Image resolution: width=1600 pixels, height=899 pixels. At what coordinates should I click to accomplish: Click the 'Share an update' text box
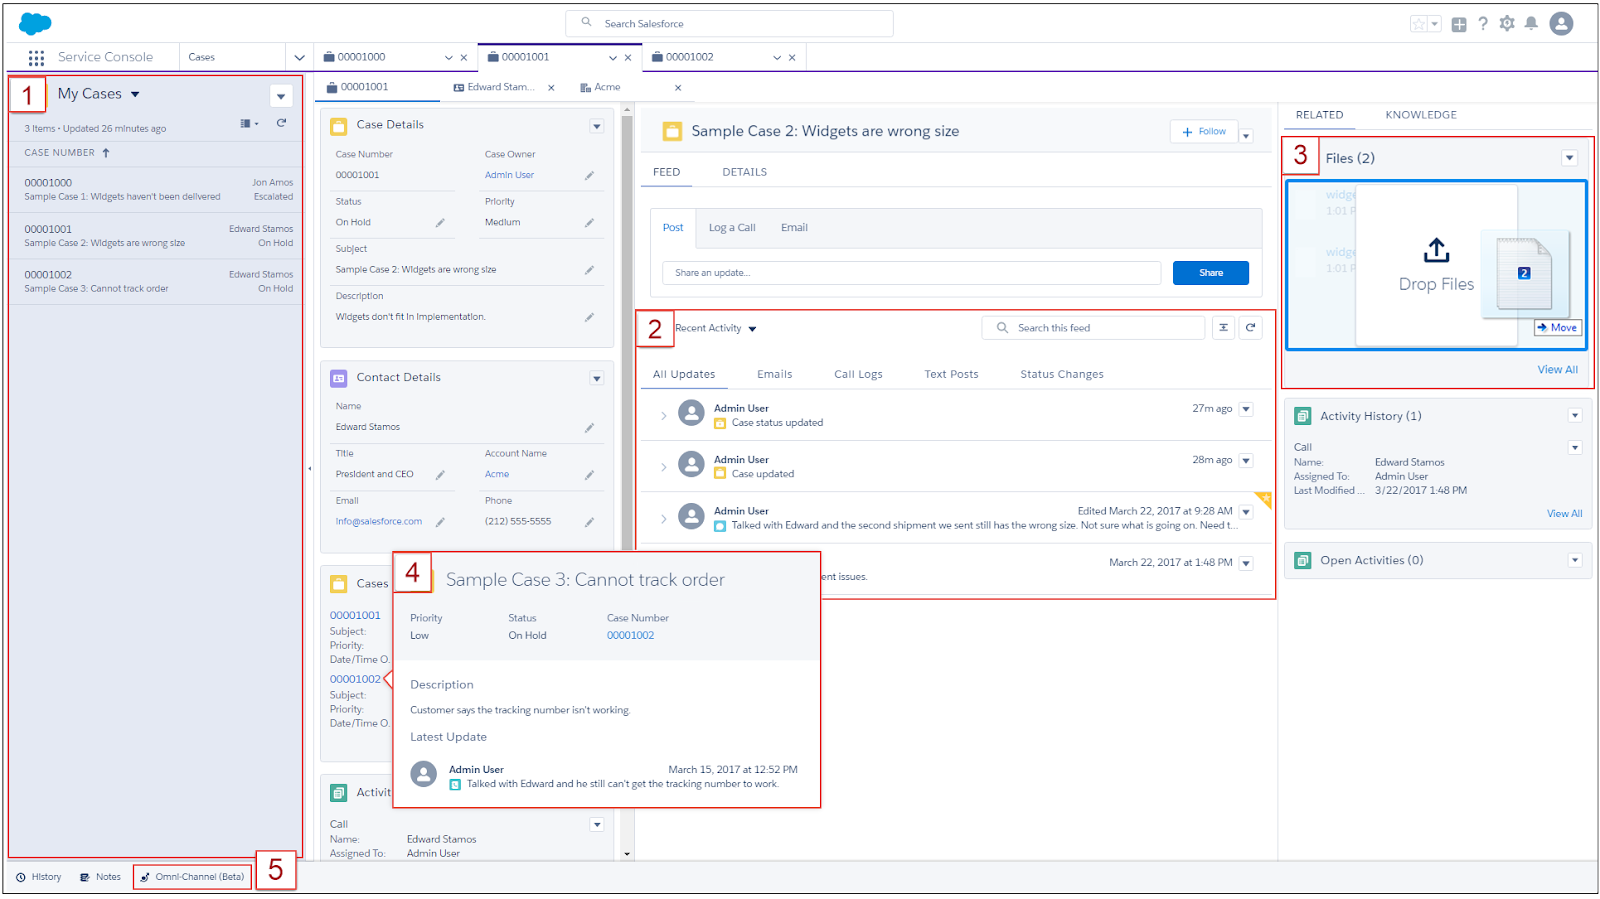click(x=911, y=273)
